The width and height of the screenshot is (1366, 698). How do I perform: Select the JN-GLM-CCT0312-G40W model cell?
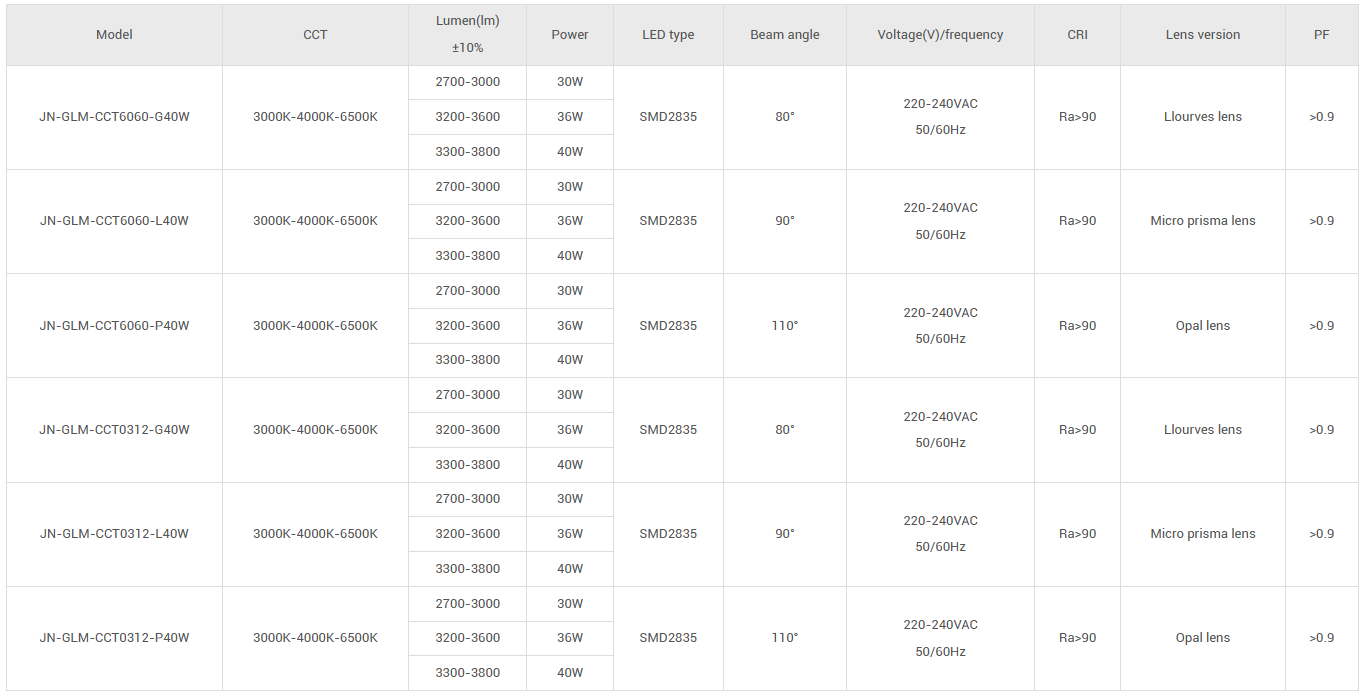pyautogui.click(x=114, y=430)
